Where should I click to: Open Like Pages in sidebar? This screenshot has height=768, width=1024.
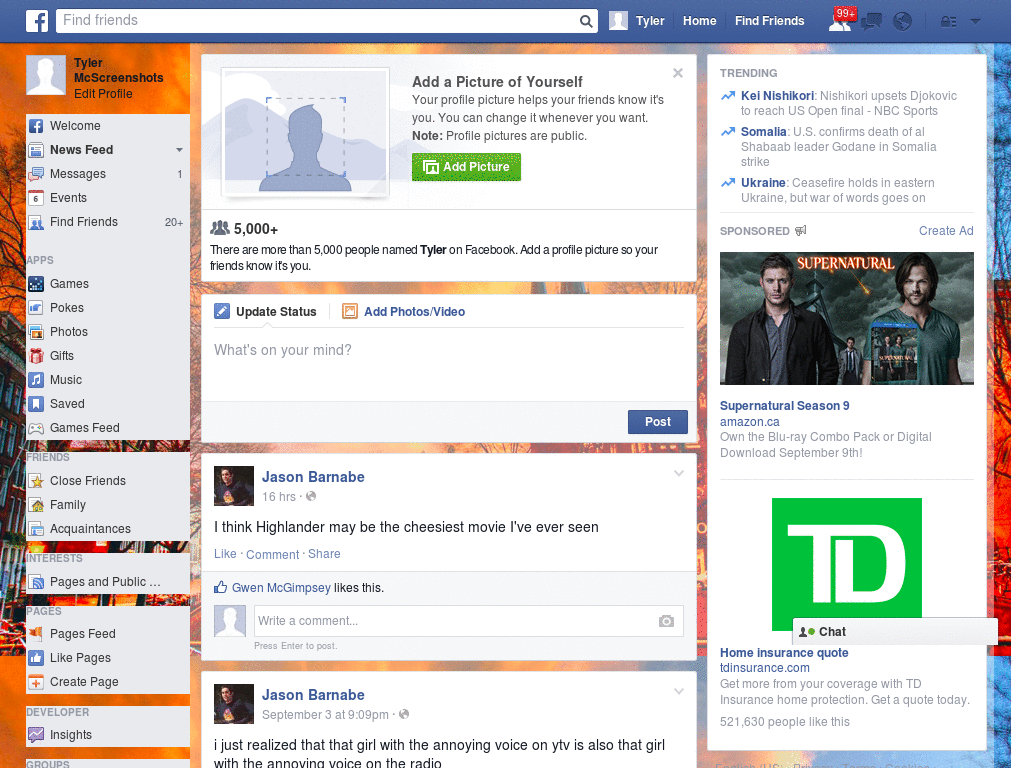[108, 658]
